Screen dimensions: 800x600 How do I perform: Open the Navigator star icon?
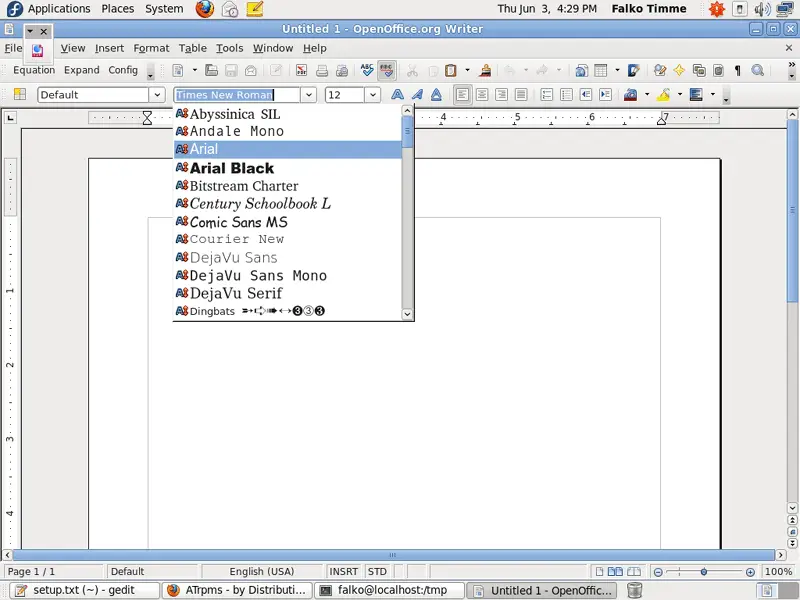[679, 70]
